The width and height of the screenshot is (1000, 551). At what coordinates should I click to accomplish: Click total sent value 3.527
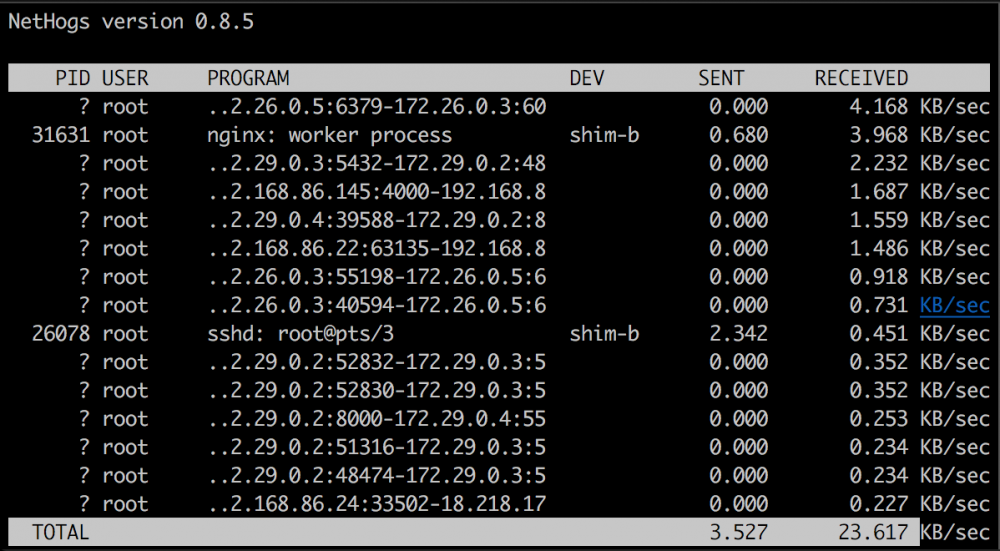click(x=739, y=532)
